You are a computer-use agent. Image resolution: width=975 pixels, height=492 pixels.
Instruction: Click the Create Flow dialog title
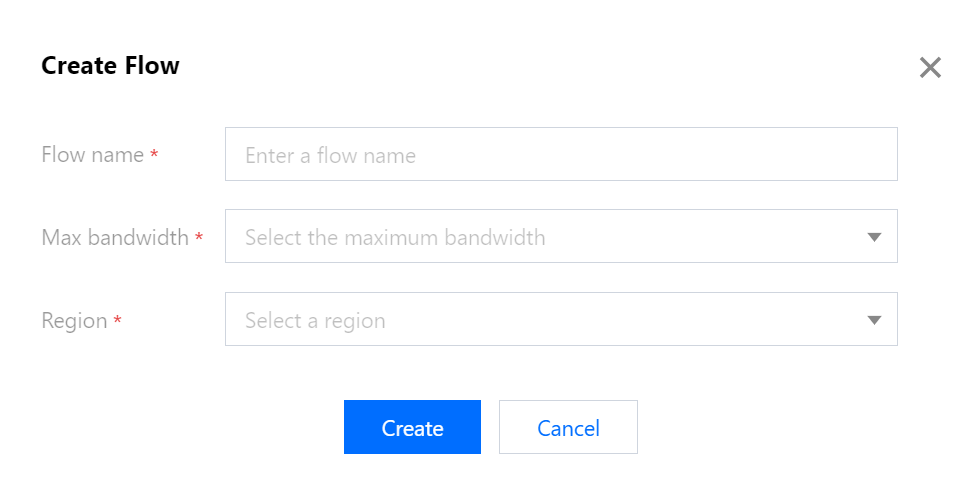point(110,66)
